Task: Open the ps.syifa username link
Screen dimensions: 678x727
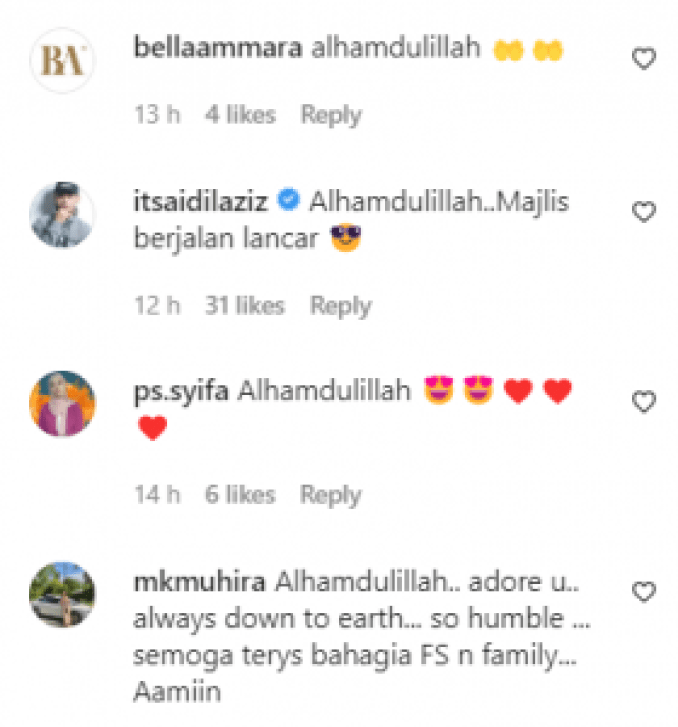Action: point(181,391)
